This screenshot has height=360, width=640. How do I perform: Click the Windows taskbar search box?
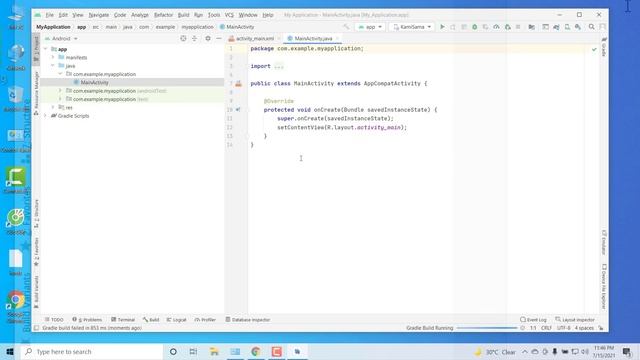pos(91,351)
